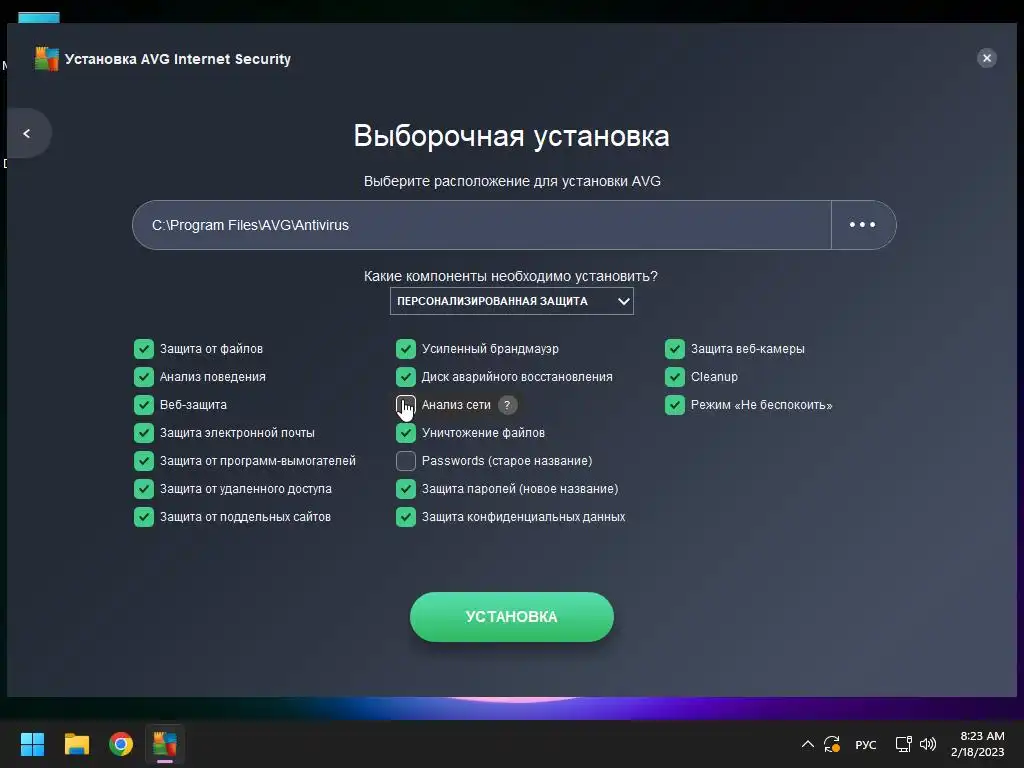Click the update sync tray icon
Screen dimensions: 1024x768
point(832,744)
